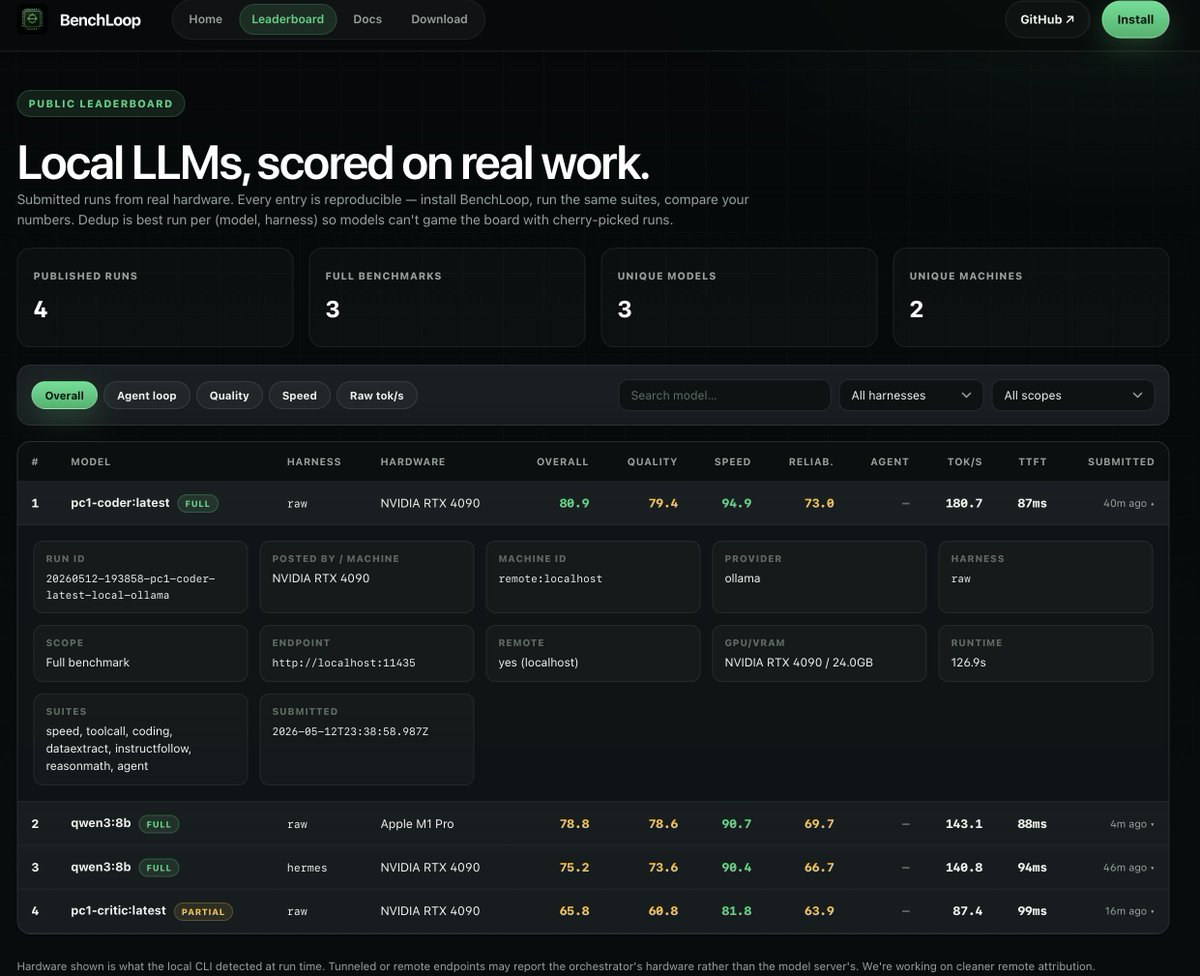Click the RELIAB. column header
This screenshot has width=1200, height=976.
(811, 462)
